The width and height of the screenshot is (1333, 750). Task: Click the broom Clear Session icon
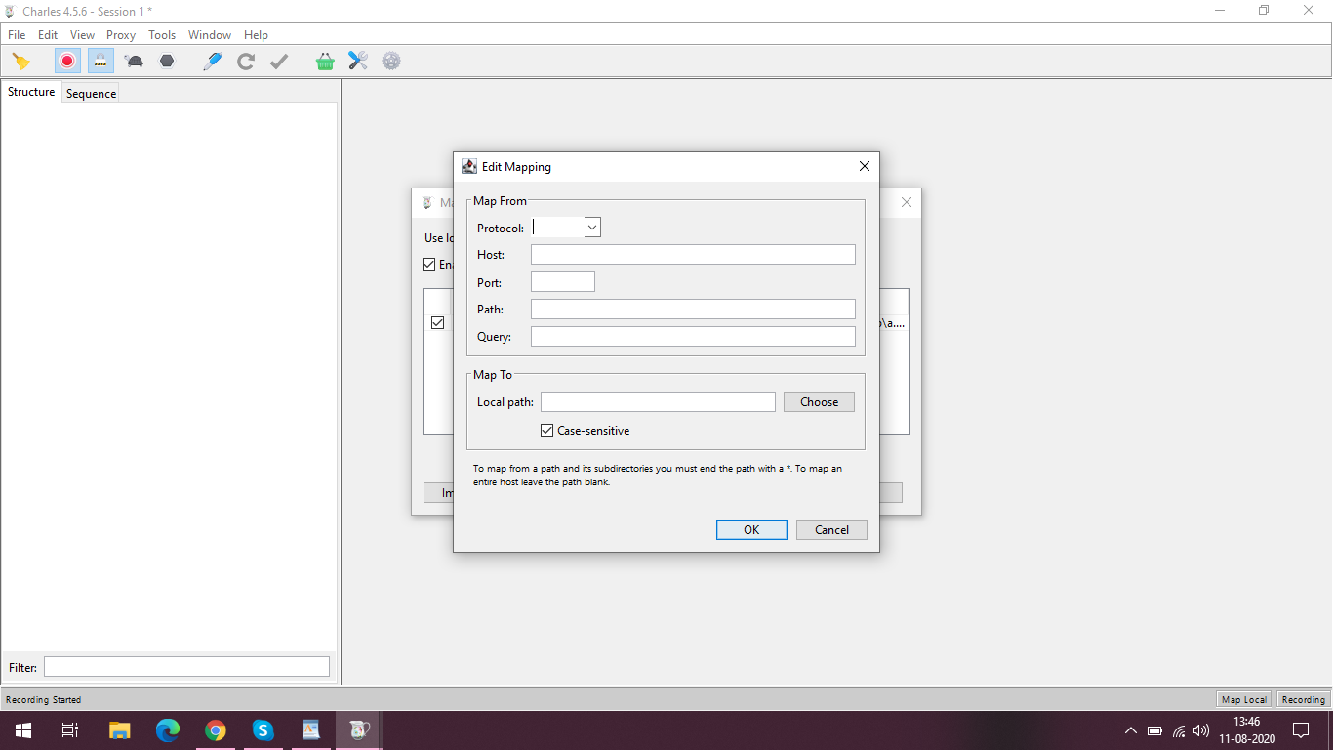click(21, 61)
